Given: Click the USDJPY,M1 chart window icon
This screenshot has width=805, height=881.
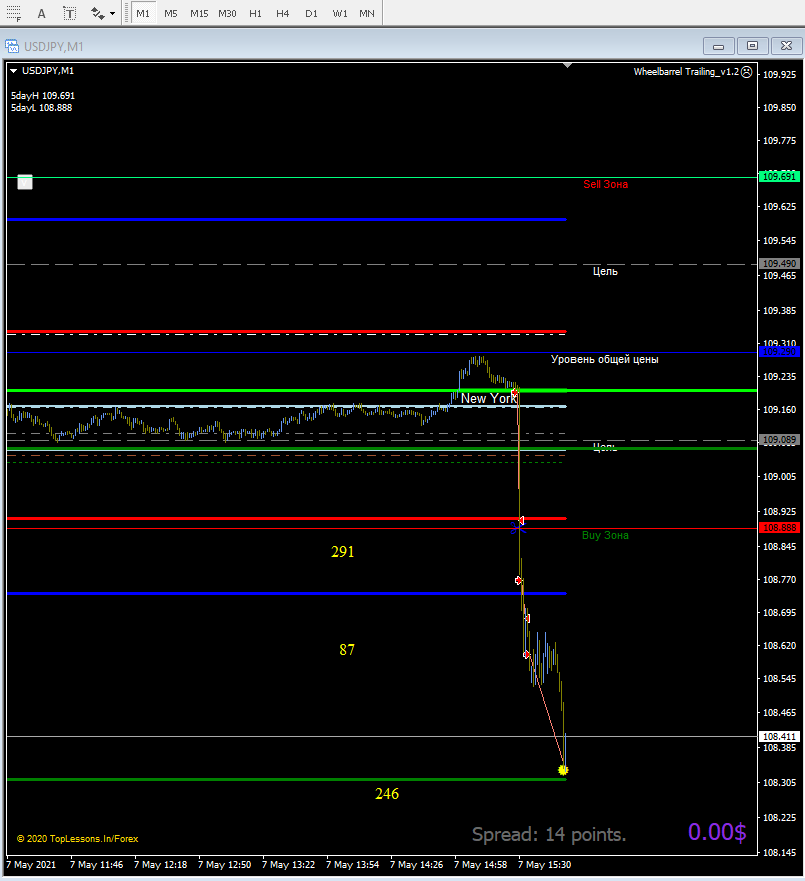Looking at the screenshot, I should [x=12, y=46].
